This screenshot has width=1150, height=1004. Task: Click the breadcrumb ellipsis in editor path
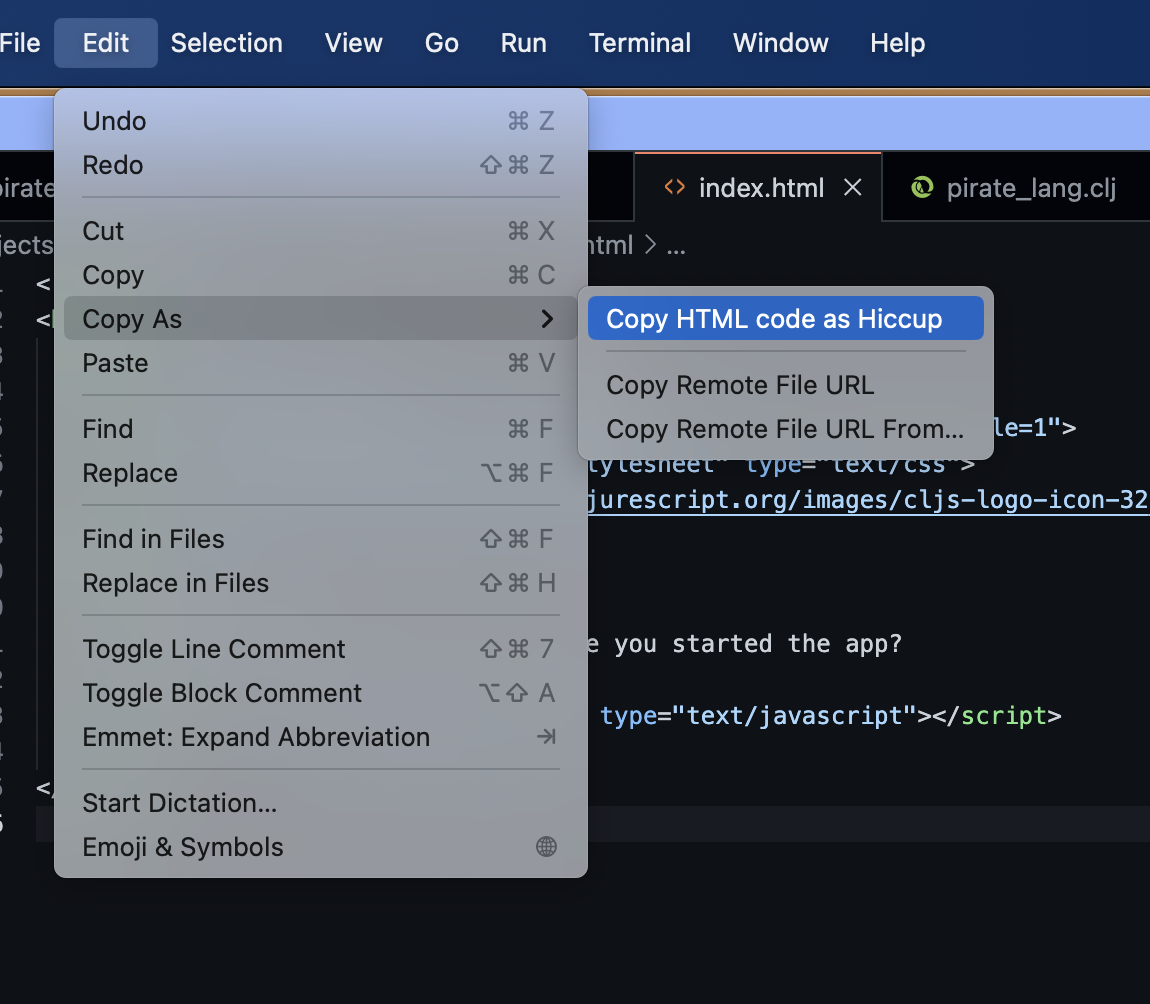676,246
